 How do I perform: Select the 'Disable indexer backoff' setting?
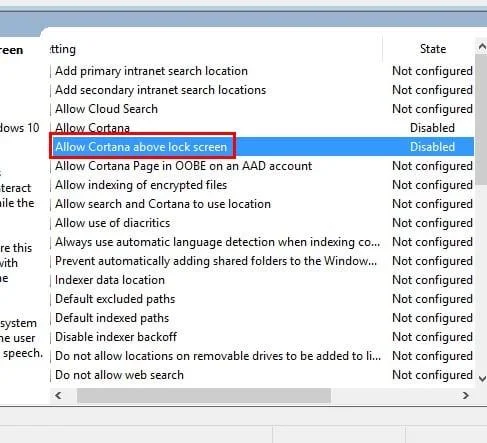tap(116, 337)
